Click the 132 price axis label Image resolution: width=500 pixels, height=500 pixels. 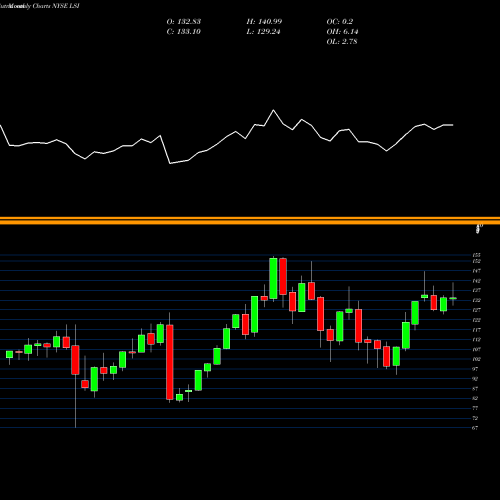tap(476, 300)
